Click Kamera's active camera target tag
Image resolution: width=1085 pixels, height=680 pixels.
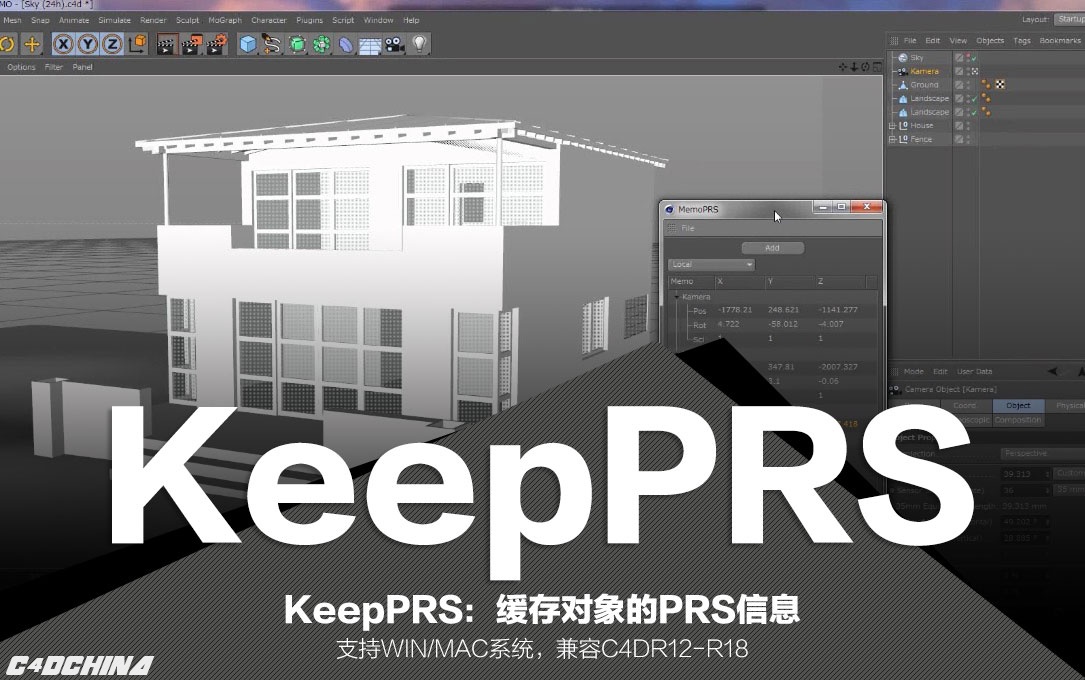click(974, 71)
